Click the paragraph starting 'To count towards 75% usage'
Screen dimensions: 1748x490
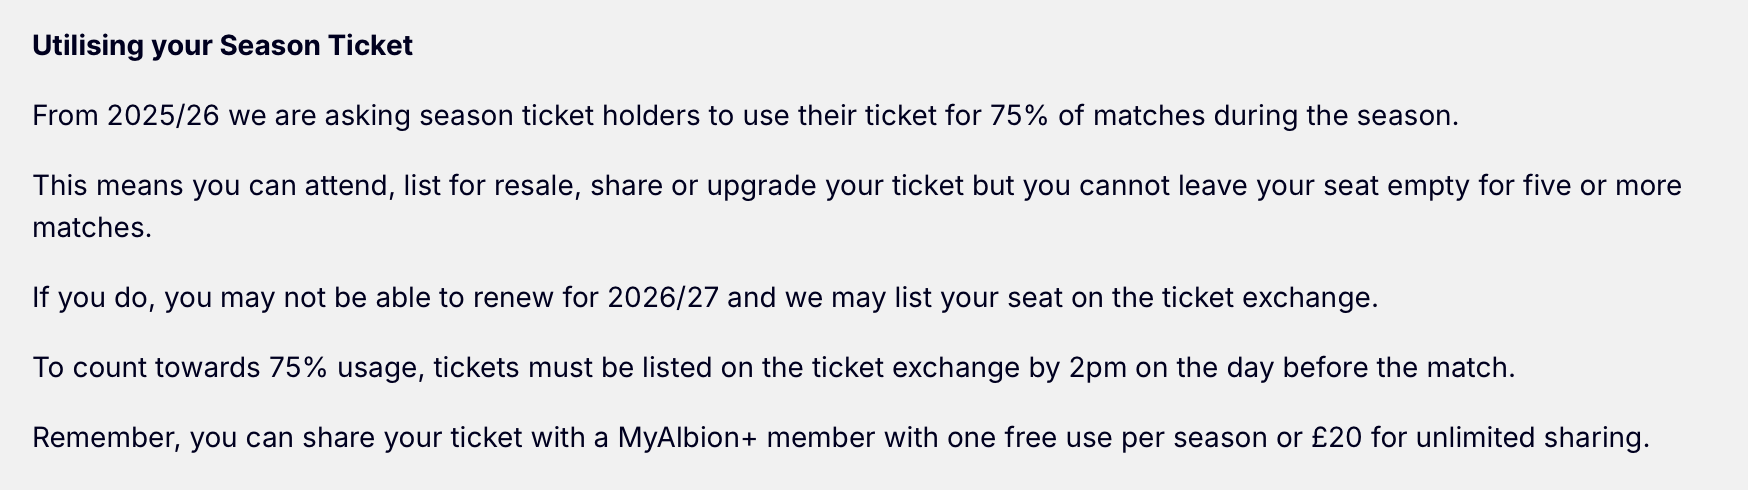[x=774, y=368]
